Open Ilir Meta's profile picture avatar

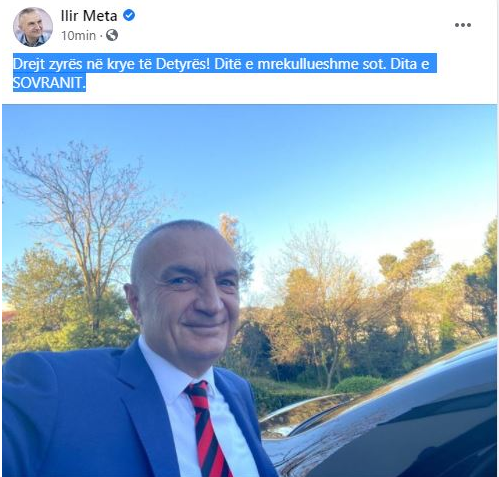click(33, 27)
